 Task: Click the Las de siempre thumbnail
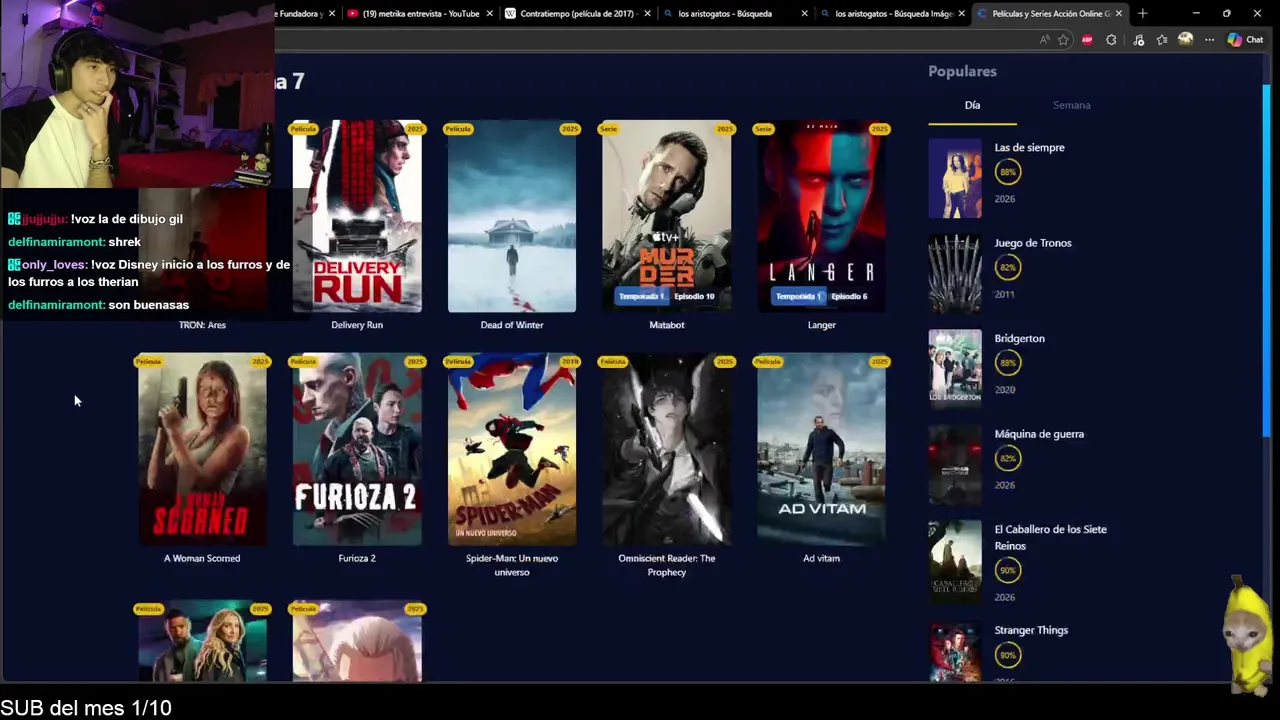pyautogui.click(x=955, y=178)
